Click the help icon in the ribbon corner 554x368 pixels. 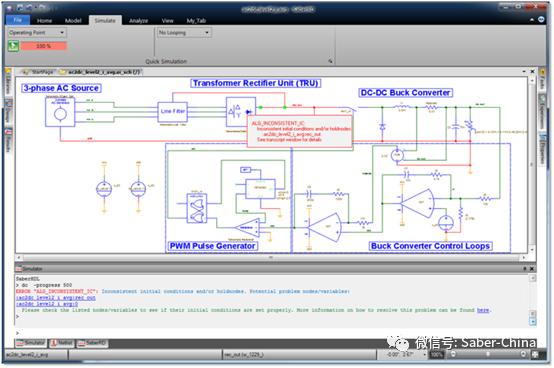click(541, 20)
